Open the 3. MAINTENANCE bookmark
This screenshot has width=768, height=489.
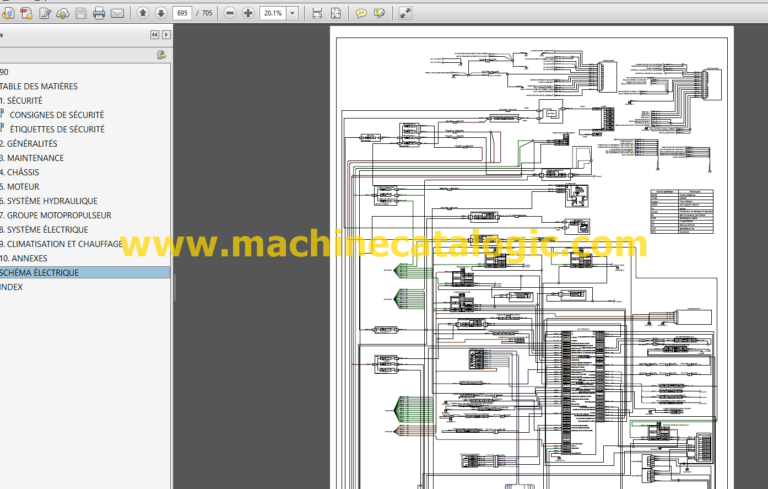(x=32, y=158)
